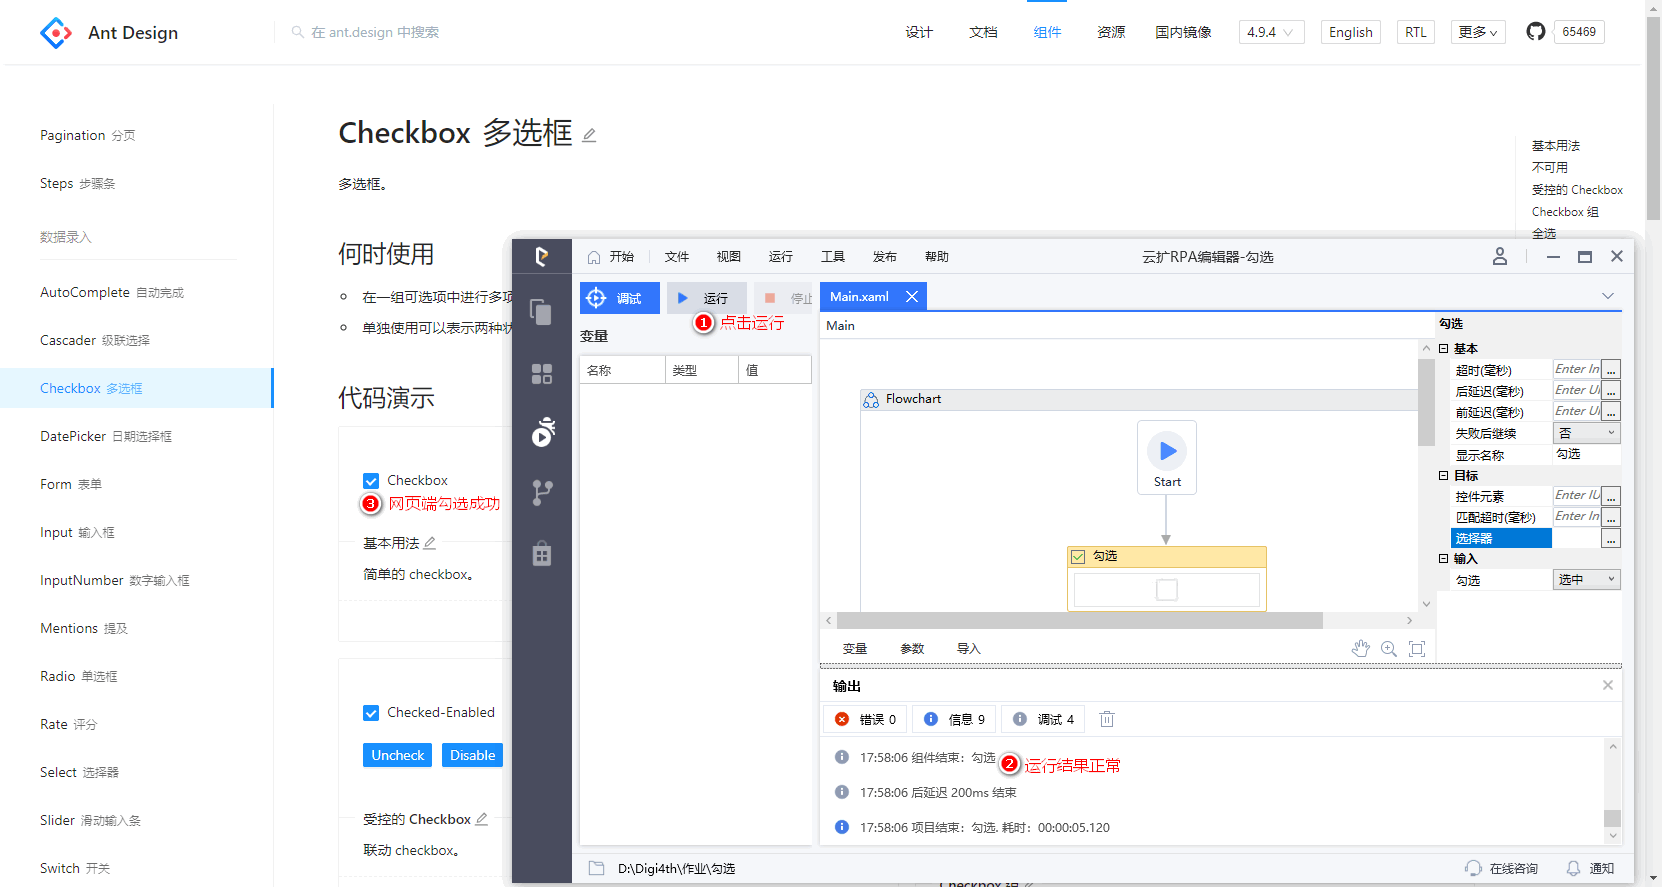The height and width of the screenshot is (887, 1662).
Task: Click the folder icon beside the project path
Action: point(597,868)
